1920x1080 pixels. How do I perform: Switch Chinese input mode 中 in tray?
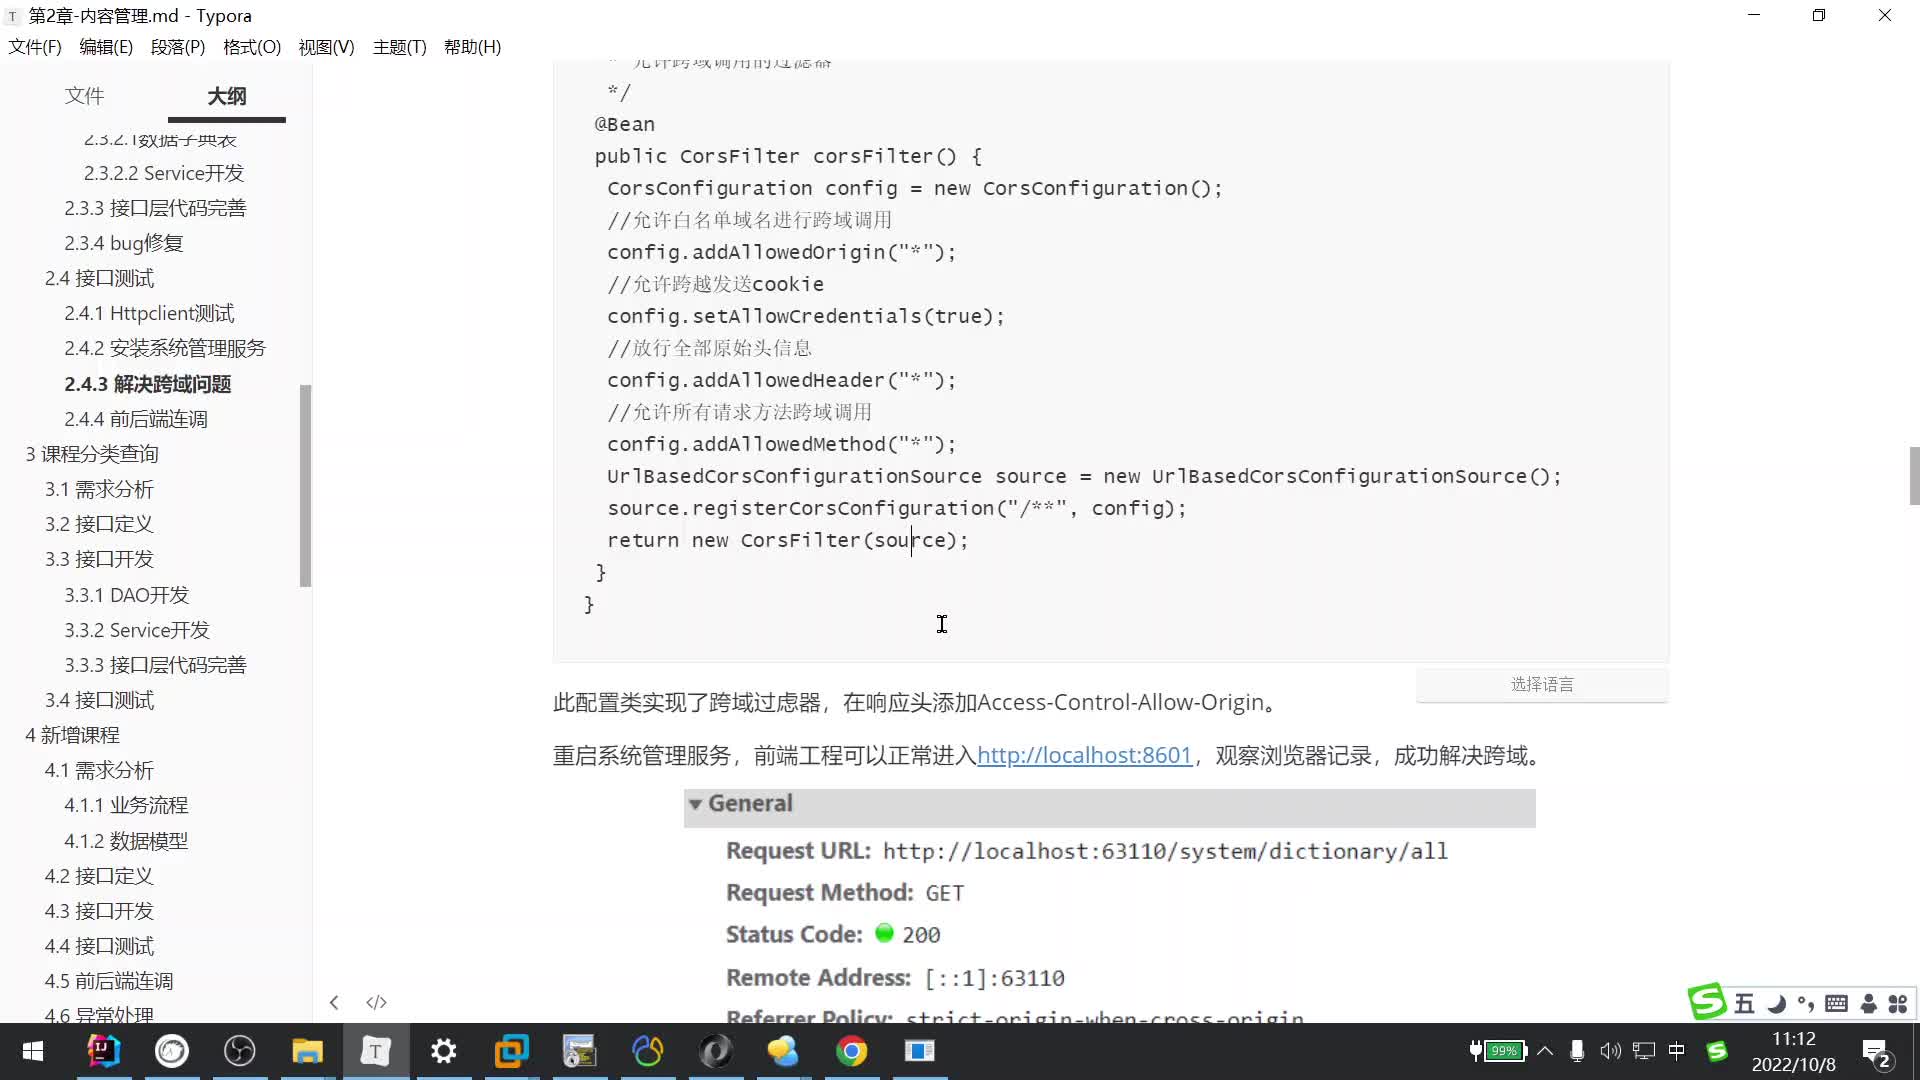(x=1677, y=1051)
